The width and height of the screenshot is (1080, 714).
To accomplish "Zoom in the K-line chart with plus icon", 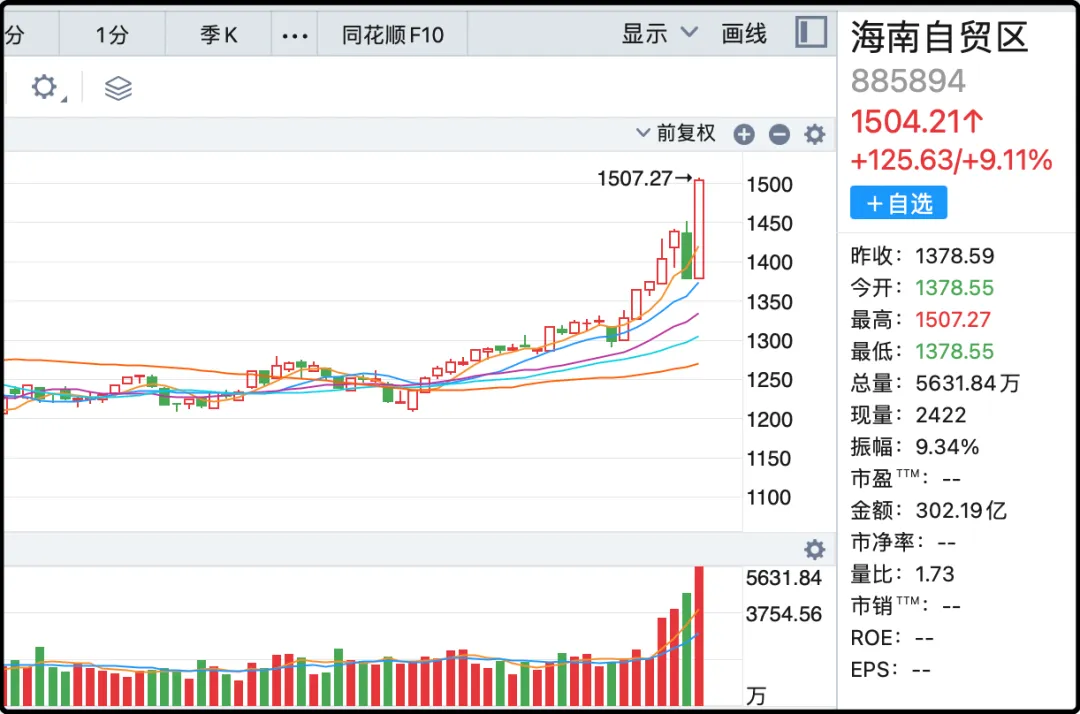I will (743, 134).
